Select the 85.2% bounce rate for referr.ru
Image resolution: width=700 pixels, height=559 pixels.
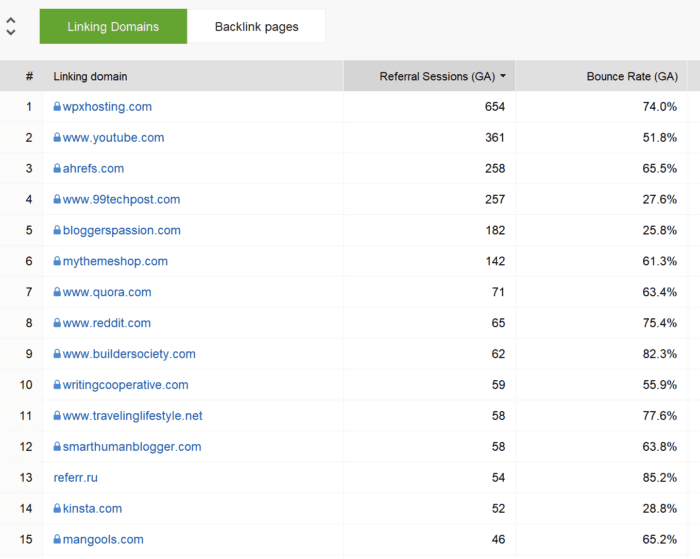click(659, 477)
